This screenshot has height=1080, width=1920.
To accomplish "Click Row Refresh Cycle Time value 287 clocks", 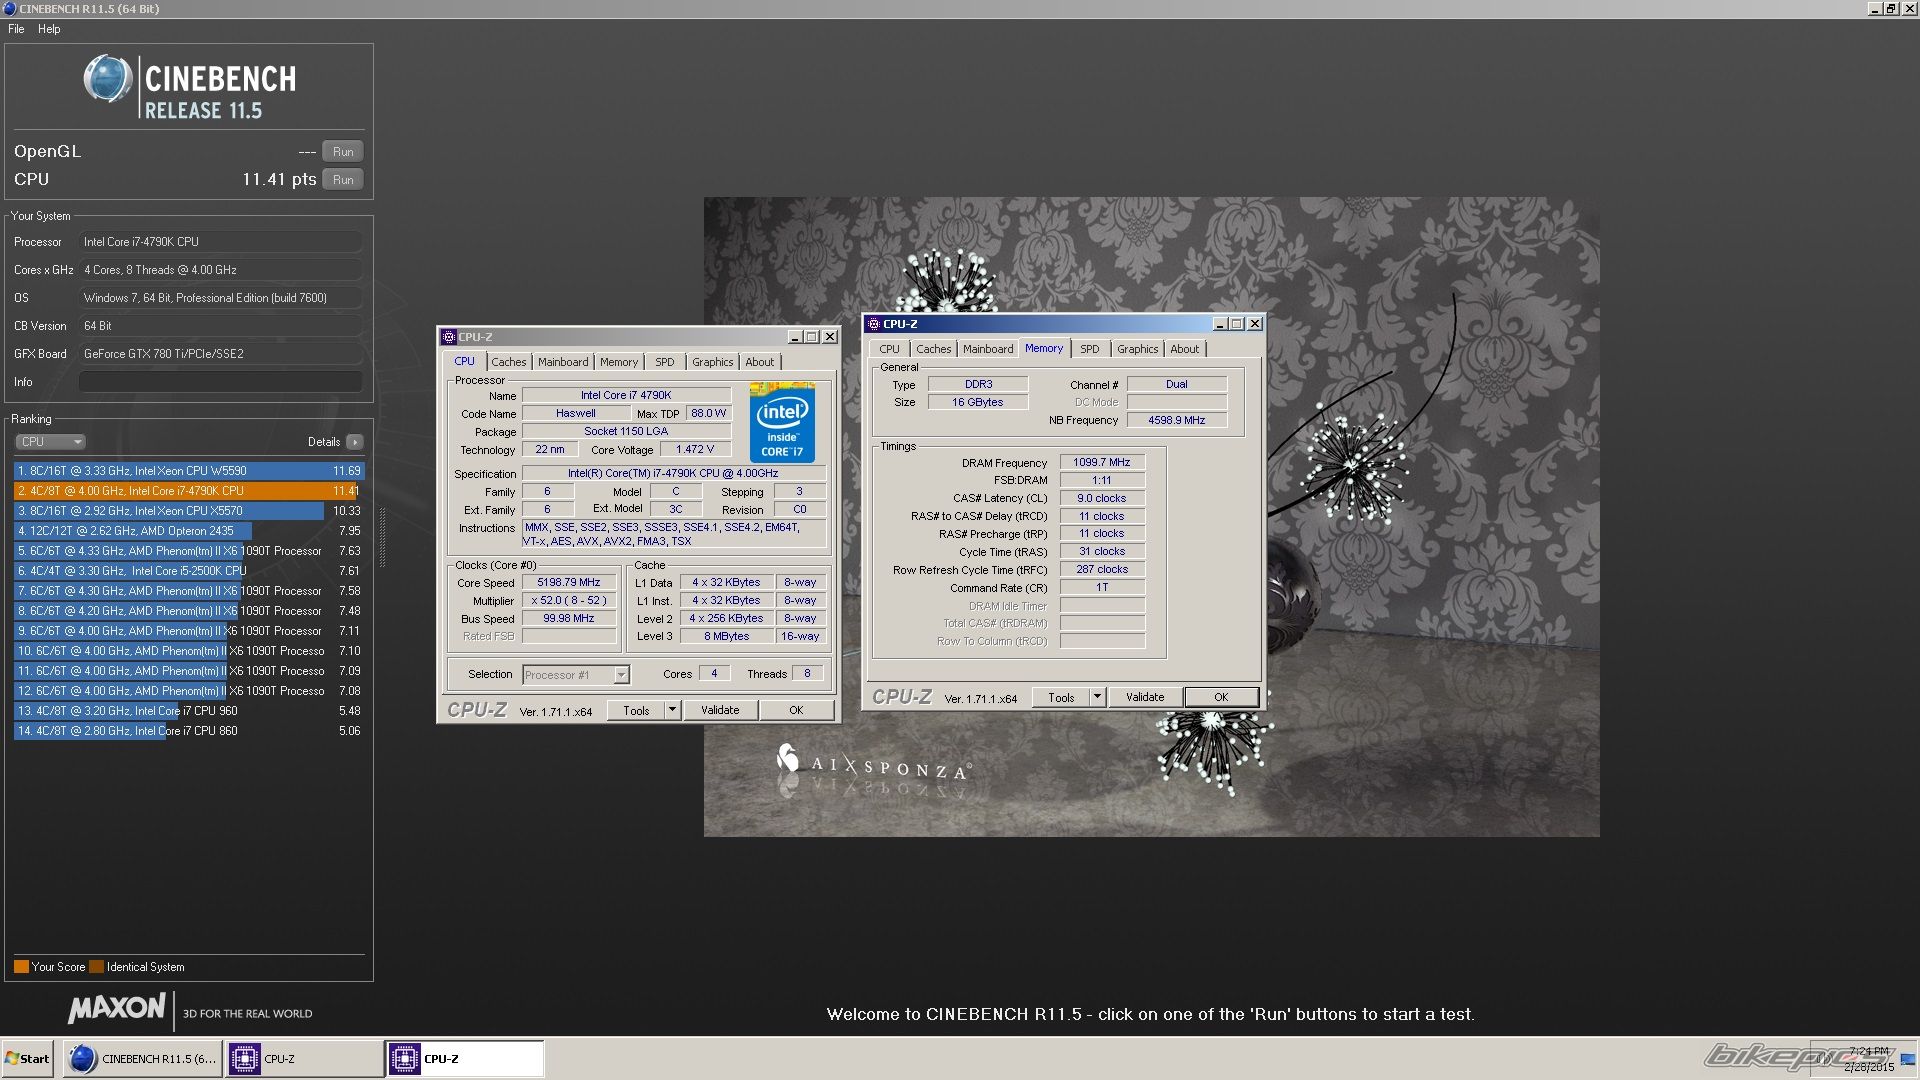I will (x=1102, y=569).
